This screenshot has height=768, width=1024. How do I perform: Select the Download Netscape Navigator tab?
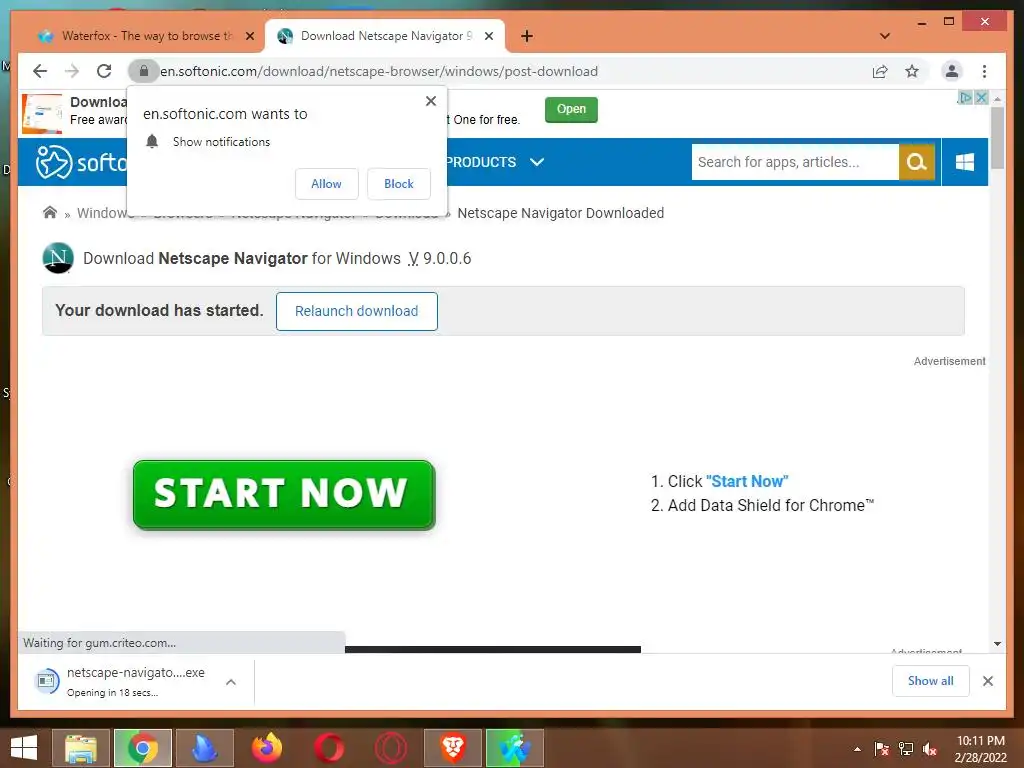pos(385,36)
